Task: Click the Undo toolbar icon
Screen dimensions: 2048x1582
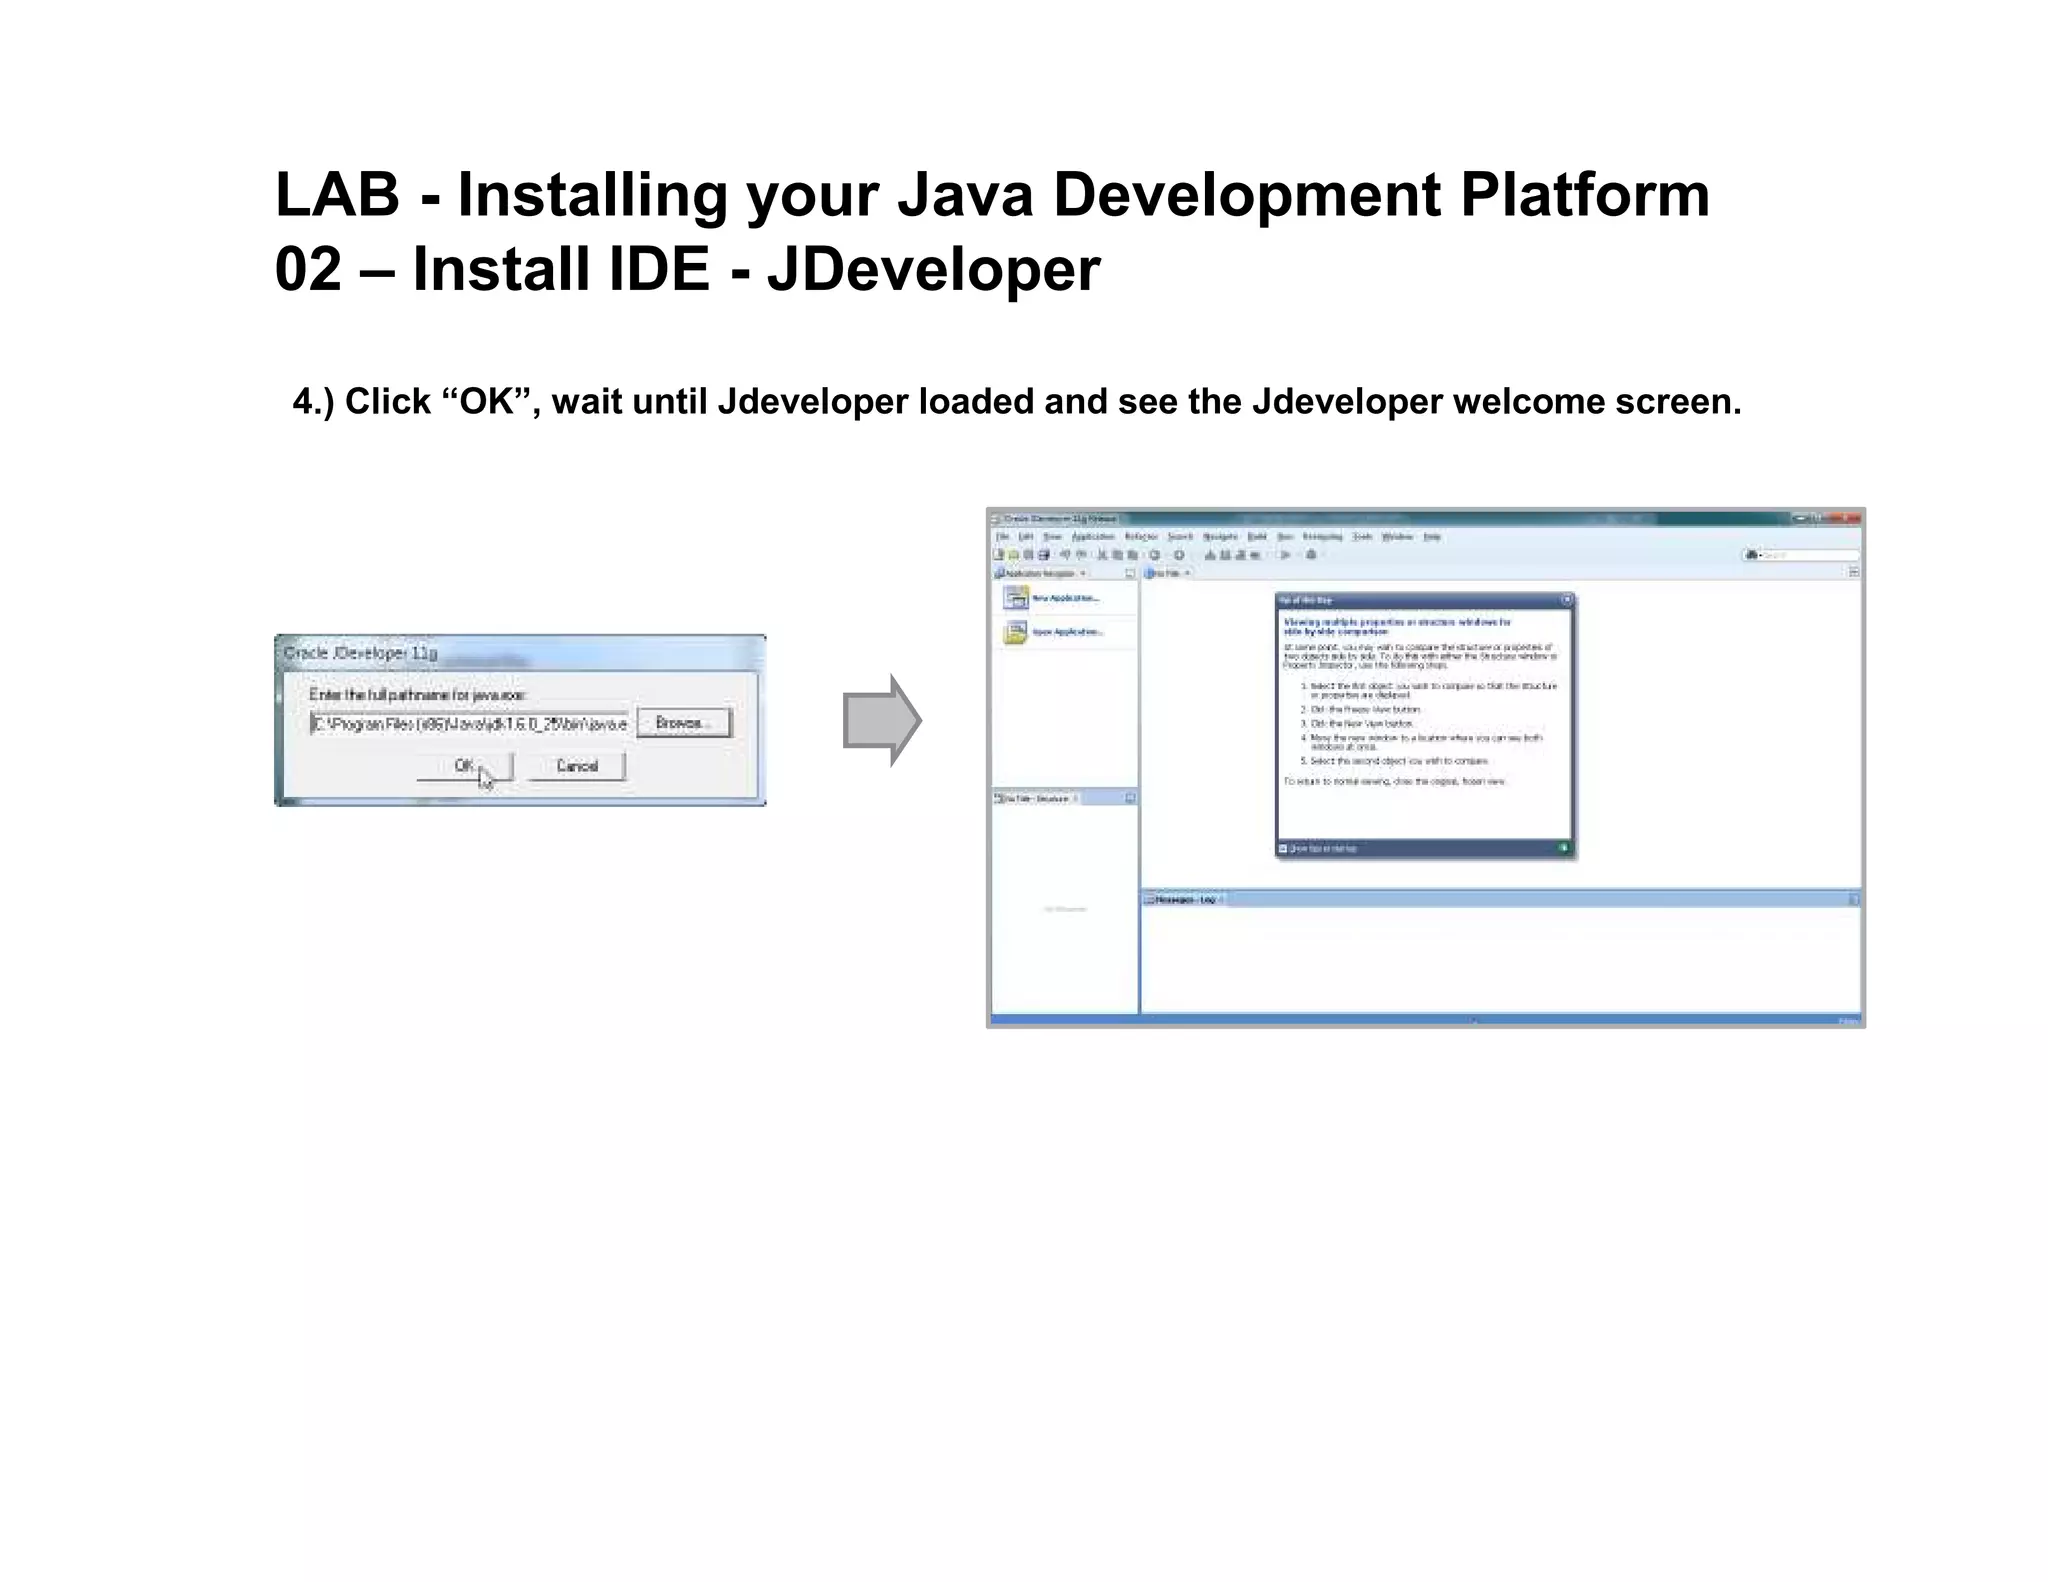Action: pos(1066,555)
